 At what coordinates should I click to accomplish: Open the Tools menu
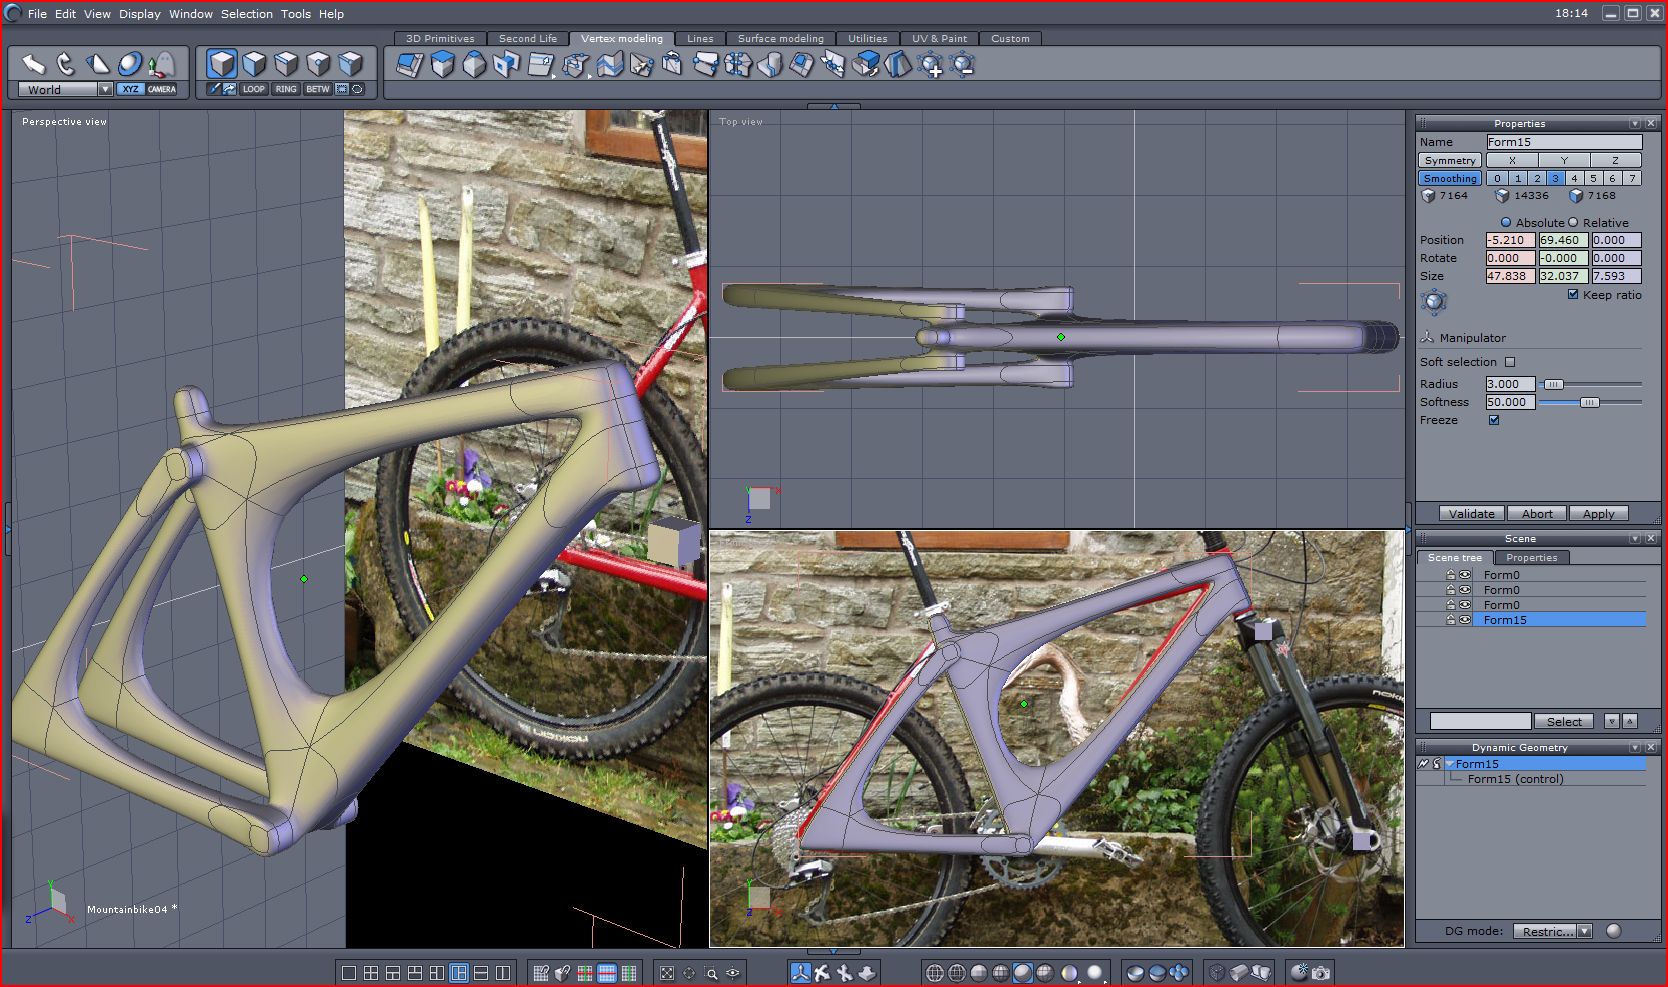[x=296, y=14]
